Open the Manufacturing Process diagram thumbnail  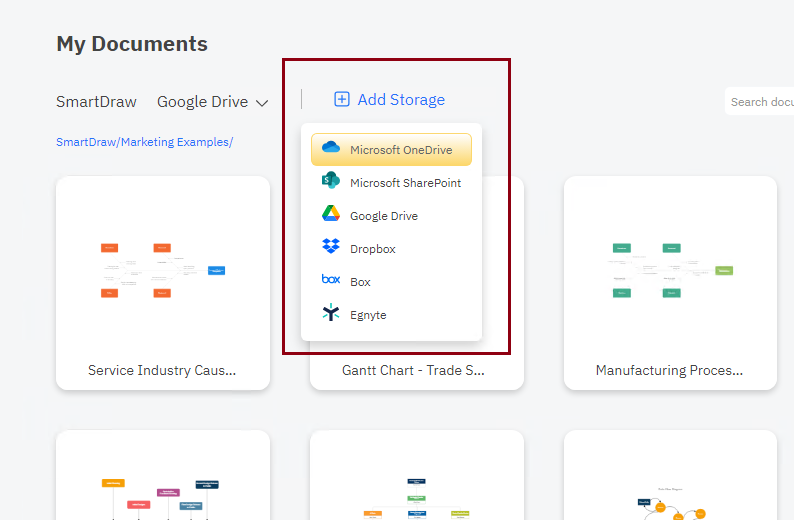click(670, 270)
